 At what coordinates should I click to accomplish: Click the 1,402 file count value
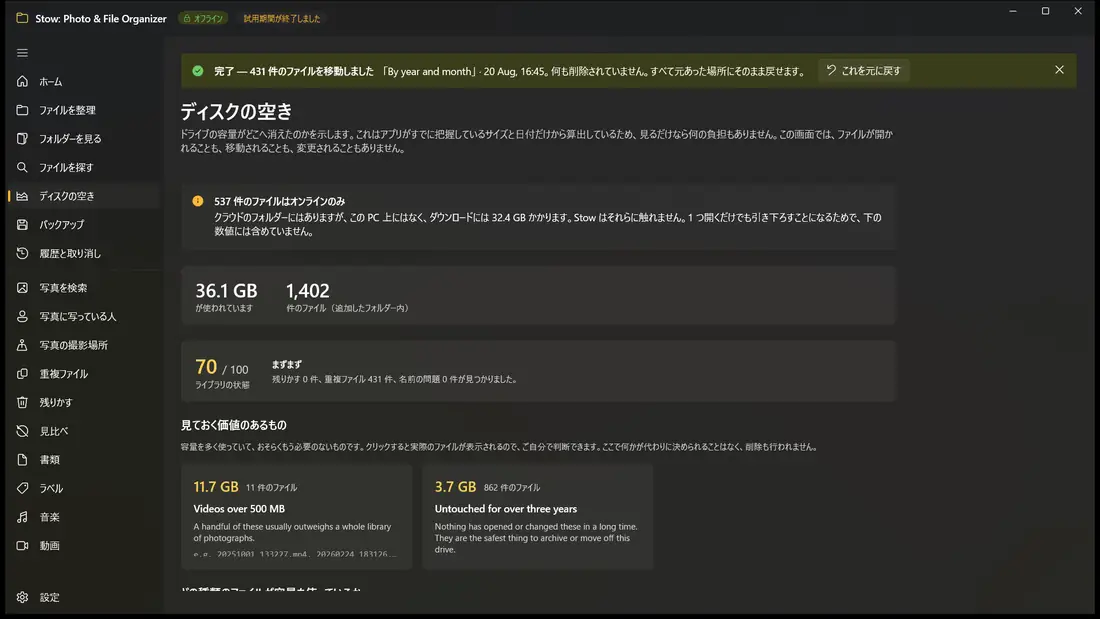click(x=307, y=291)
